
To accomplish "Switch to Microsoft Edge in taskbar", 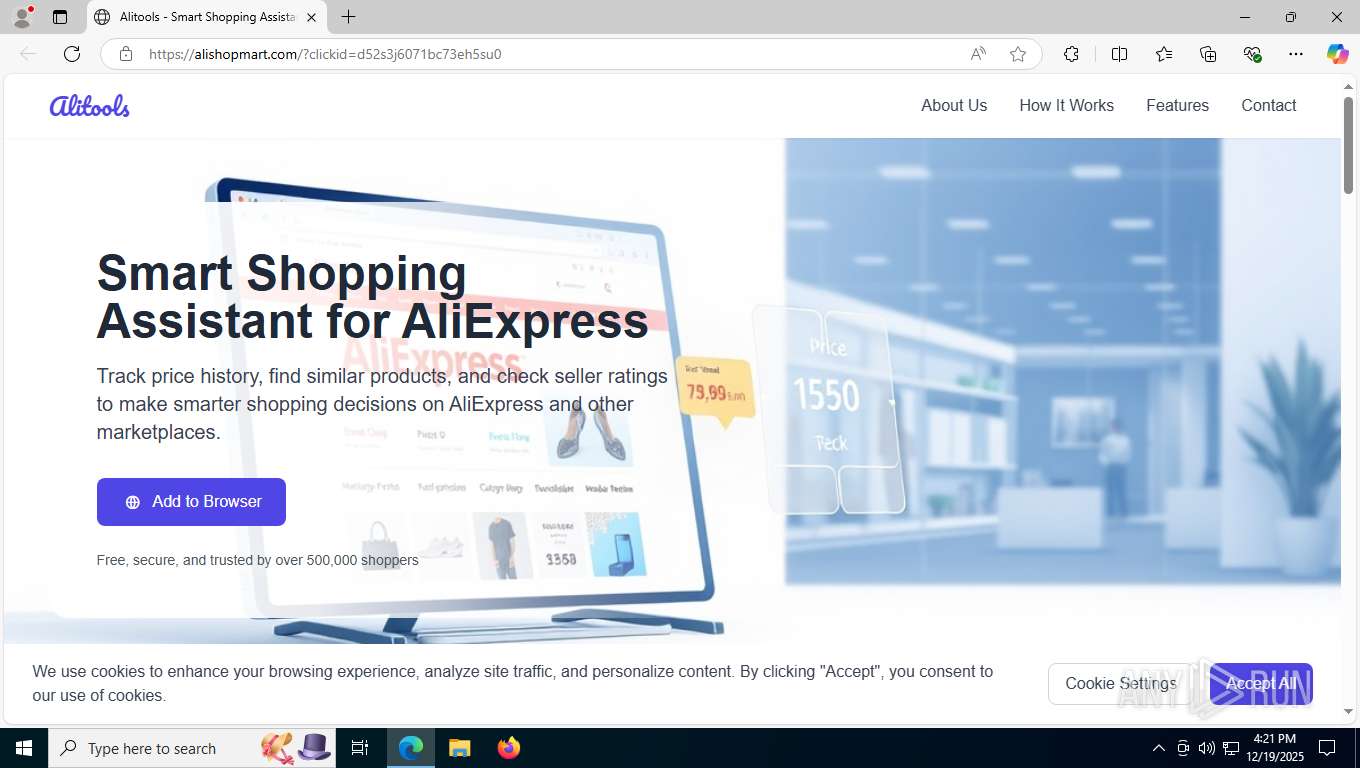I will (x=411, y=748).
